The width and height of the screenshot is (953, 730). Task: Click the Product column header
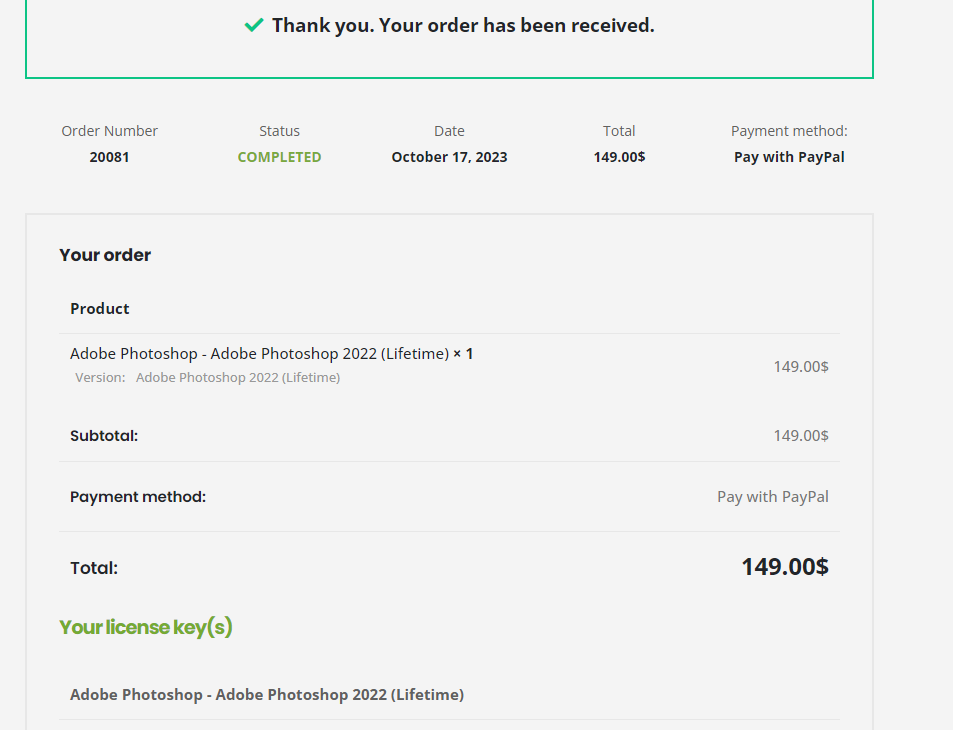click(x=100, y=308)
